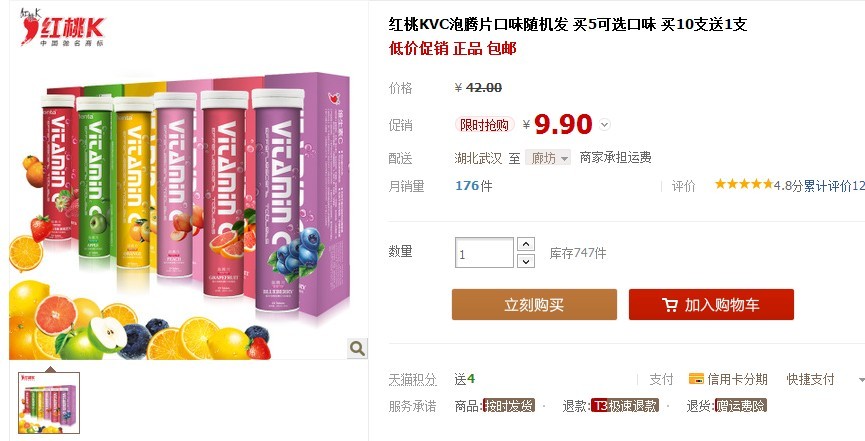Expand the promotion price dropdown arrow

pyautogui.click(x=605, y=125)
